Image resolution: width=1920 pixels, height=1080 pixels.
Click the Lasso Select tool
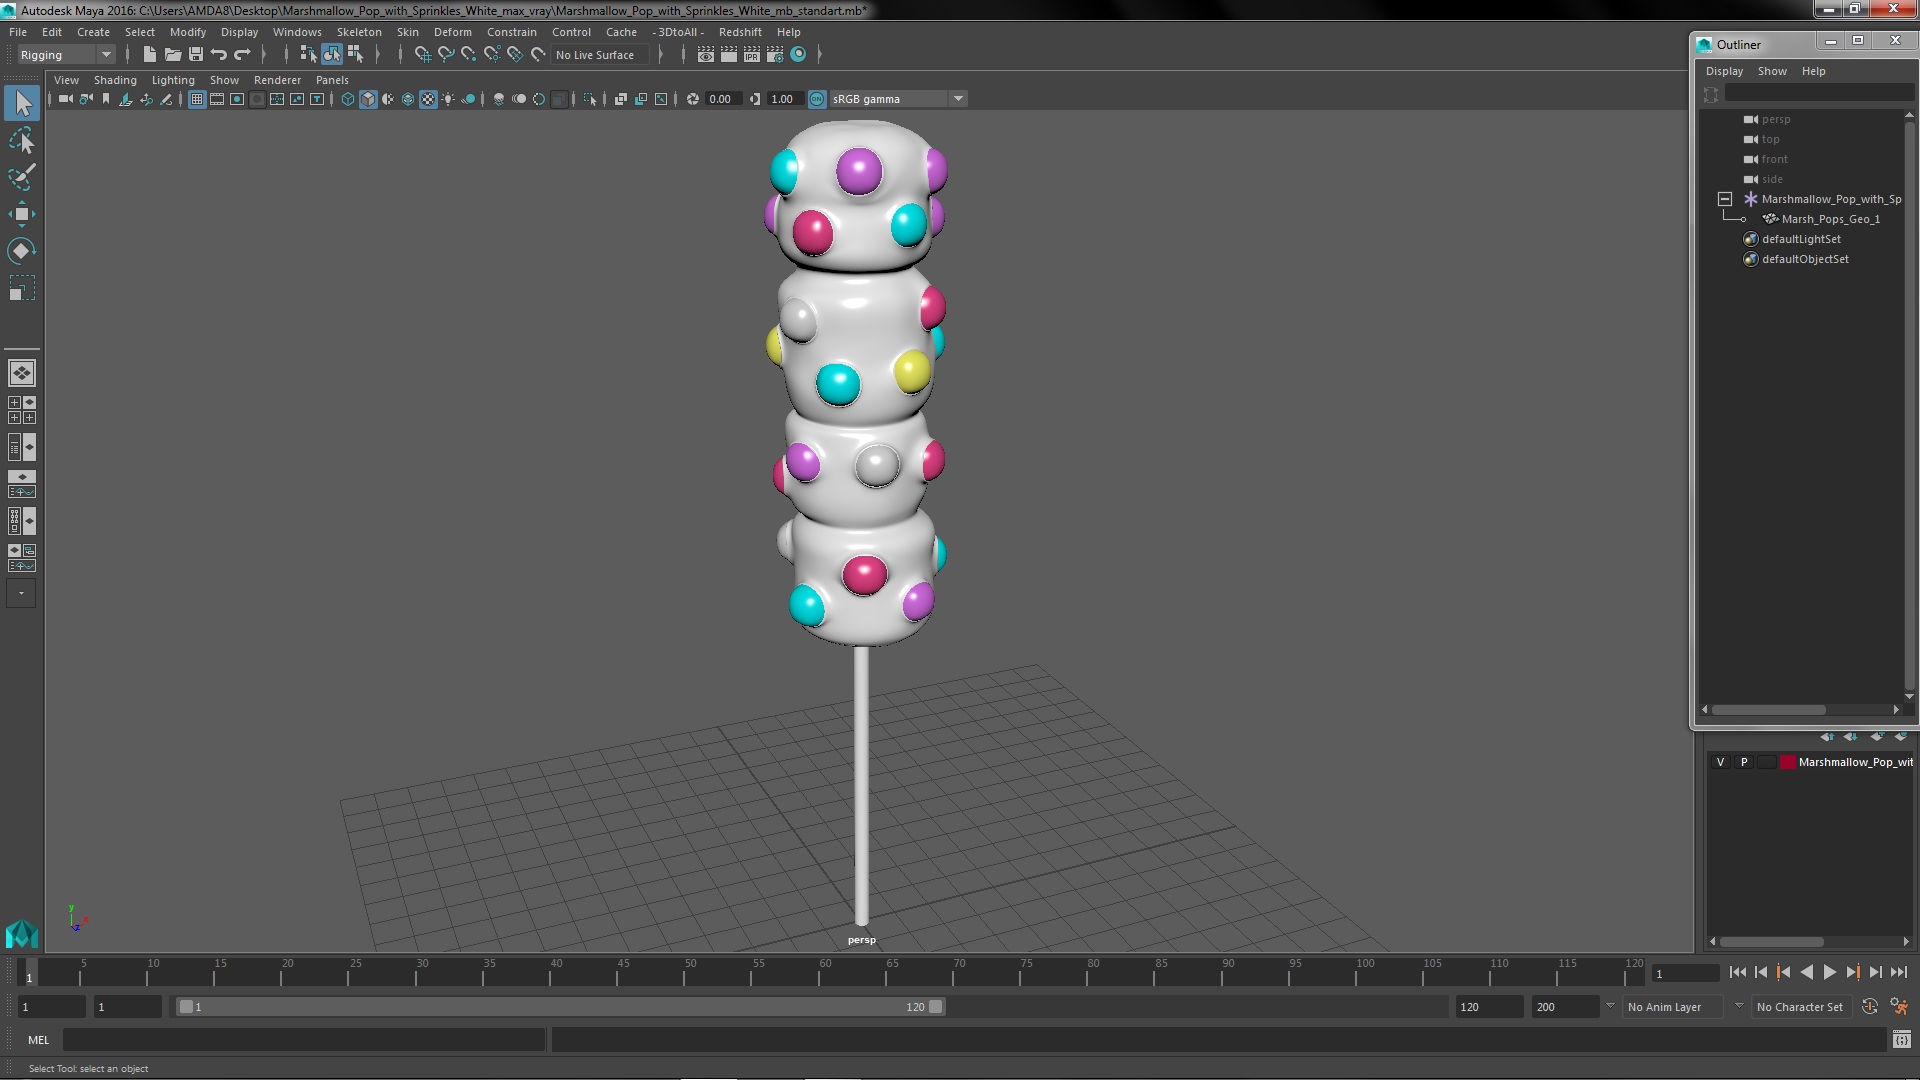coord(21,141)
